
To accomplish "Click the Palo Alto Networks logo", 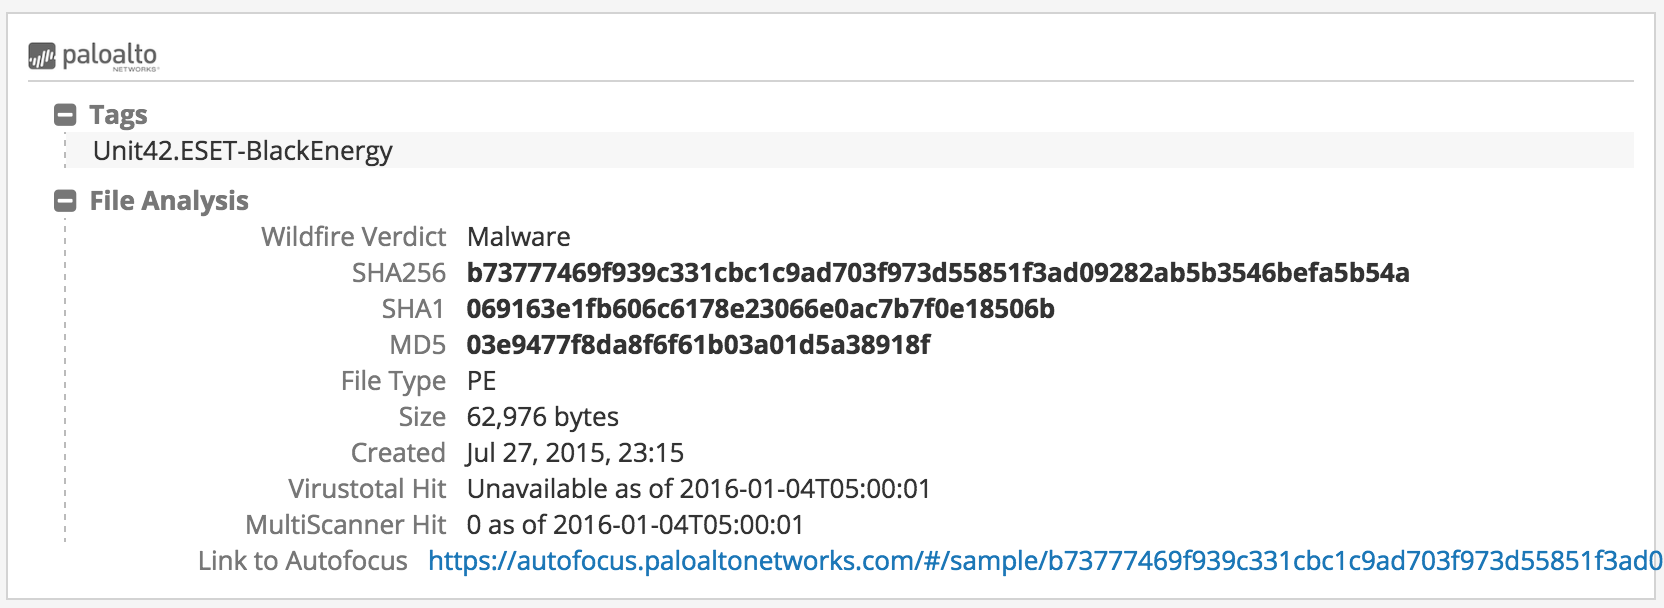I will click(93, 56).
